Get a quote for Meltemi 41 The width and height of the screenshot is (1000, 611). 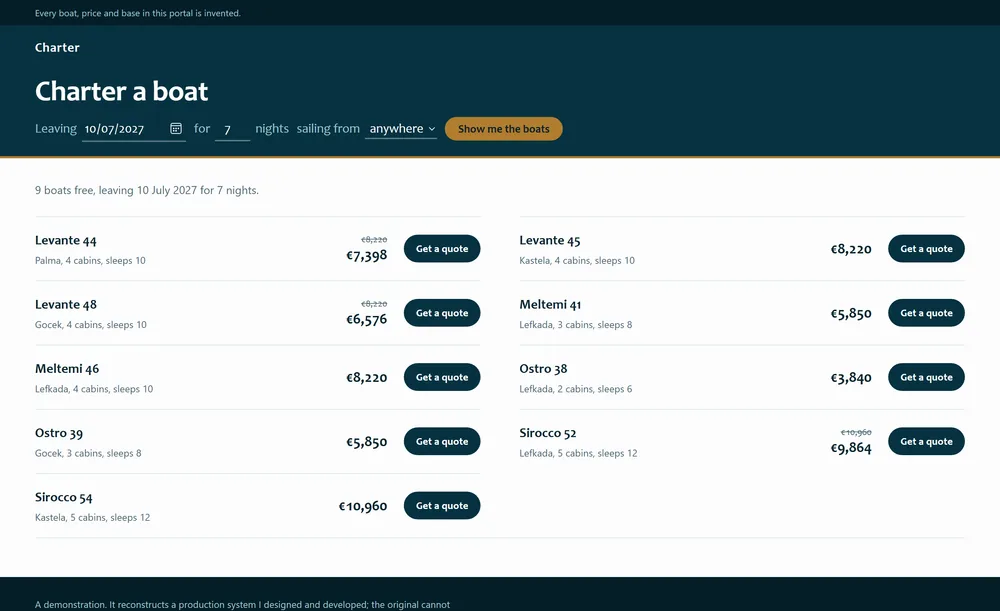[926, 313]
